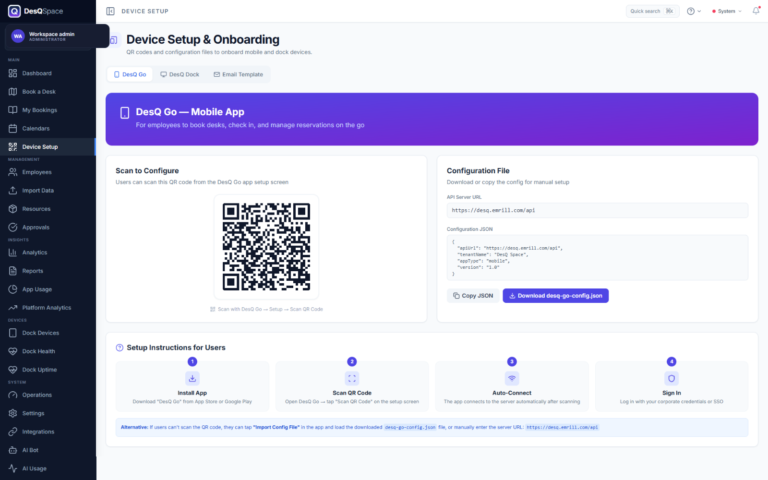Click the Scan QR Code step icon
The image size is (768, 480).
[x=352, y=378]
